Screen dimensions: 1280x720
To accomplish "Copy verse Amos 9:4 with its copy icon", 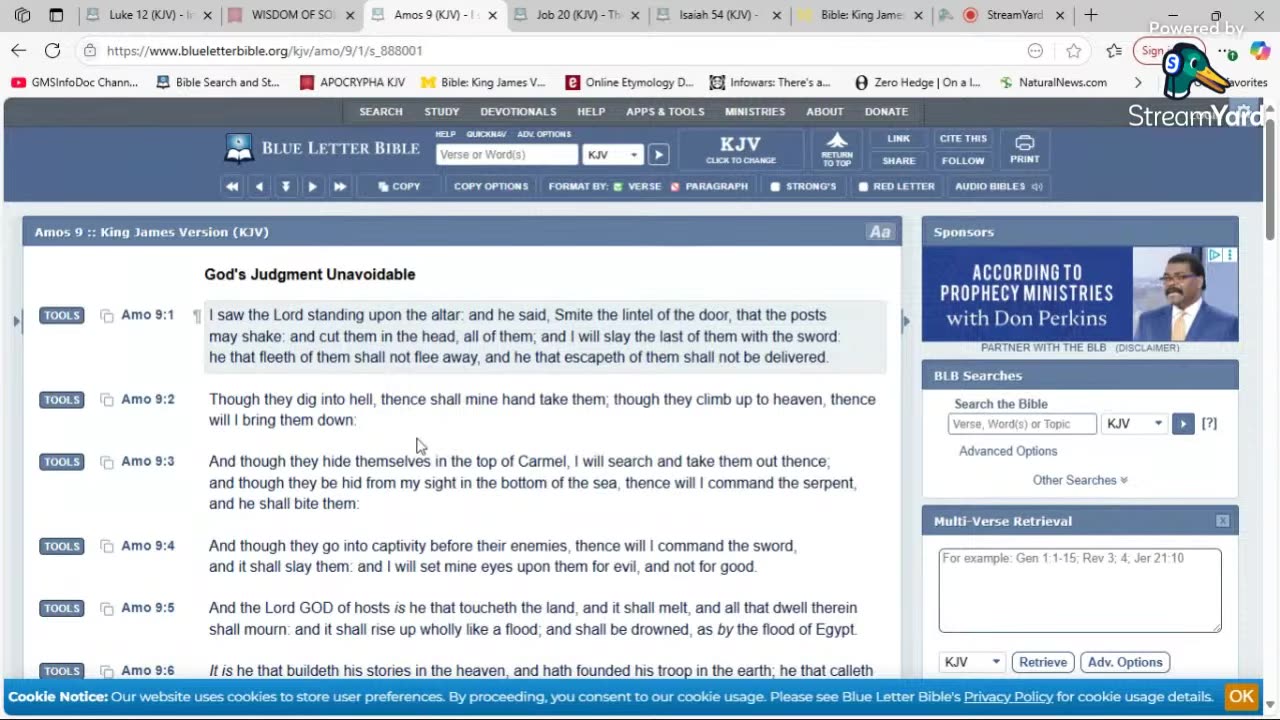I will 107,547.
